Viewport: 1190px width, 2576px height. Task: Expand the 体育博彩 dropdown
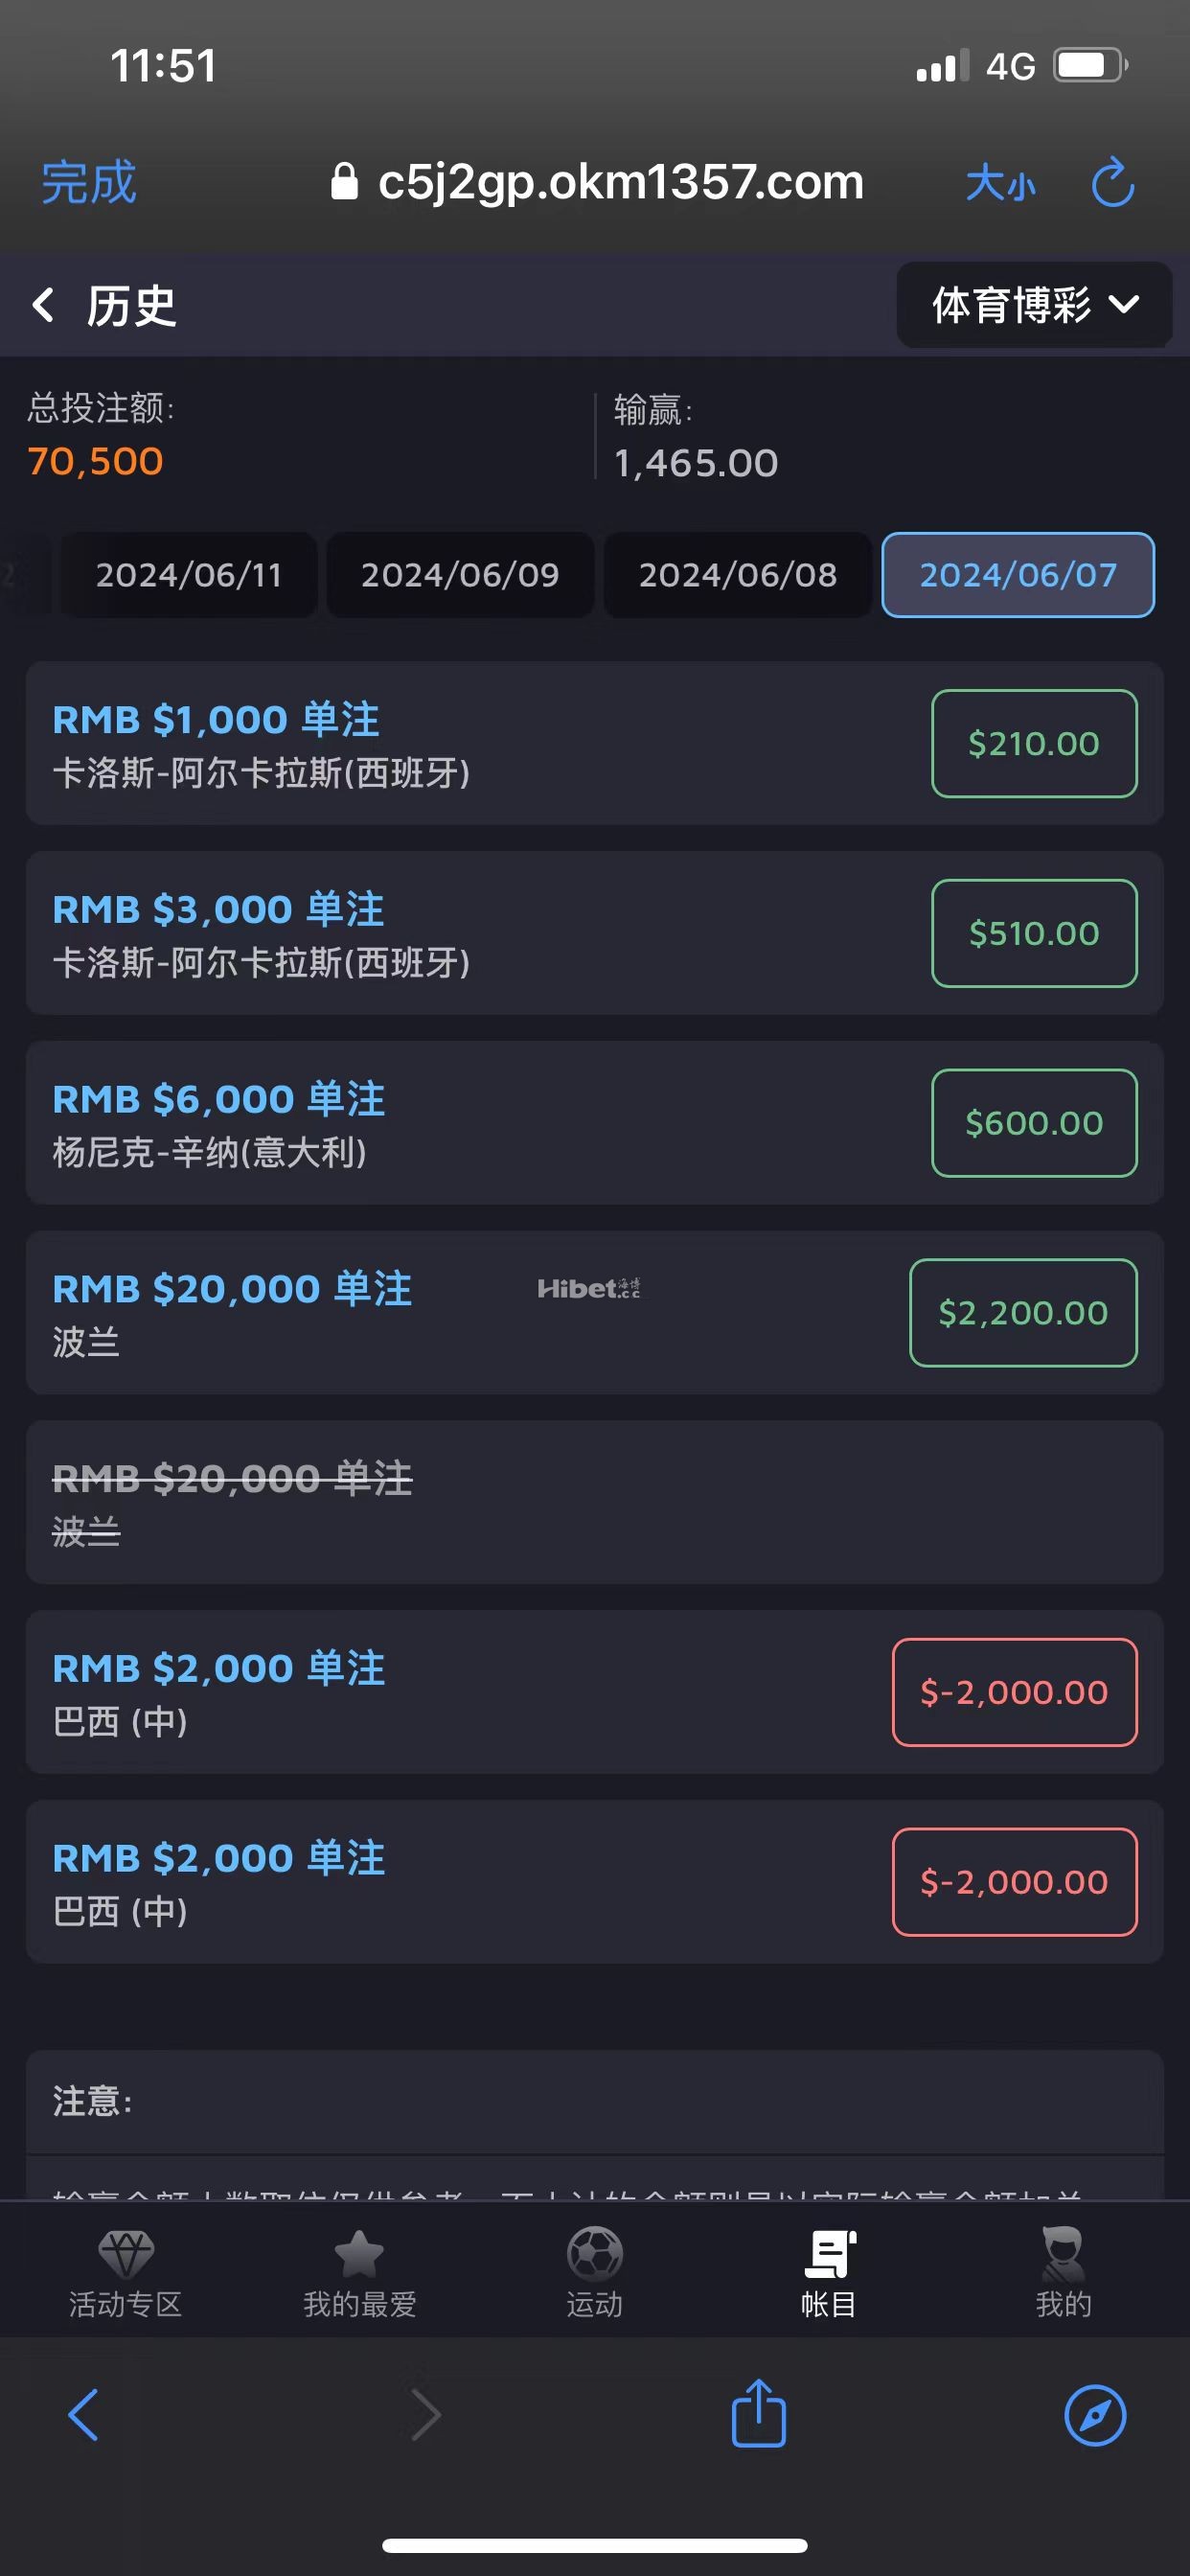(1034, 305)
